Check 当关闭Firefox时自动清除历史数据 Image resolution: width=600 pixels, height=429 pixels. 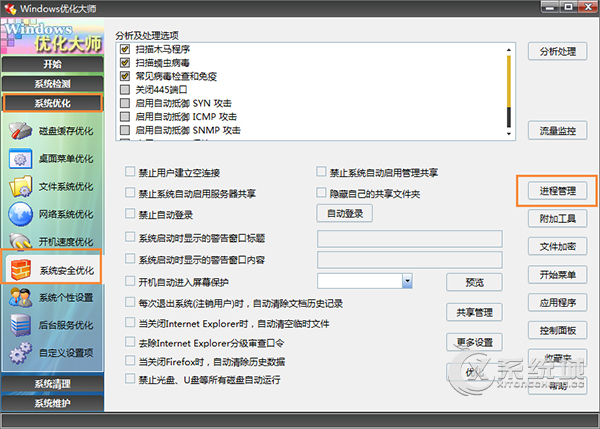130,360
